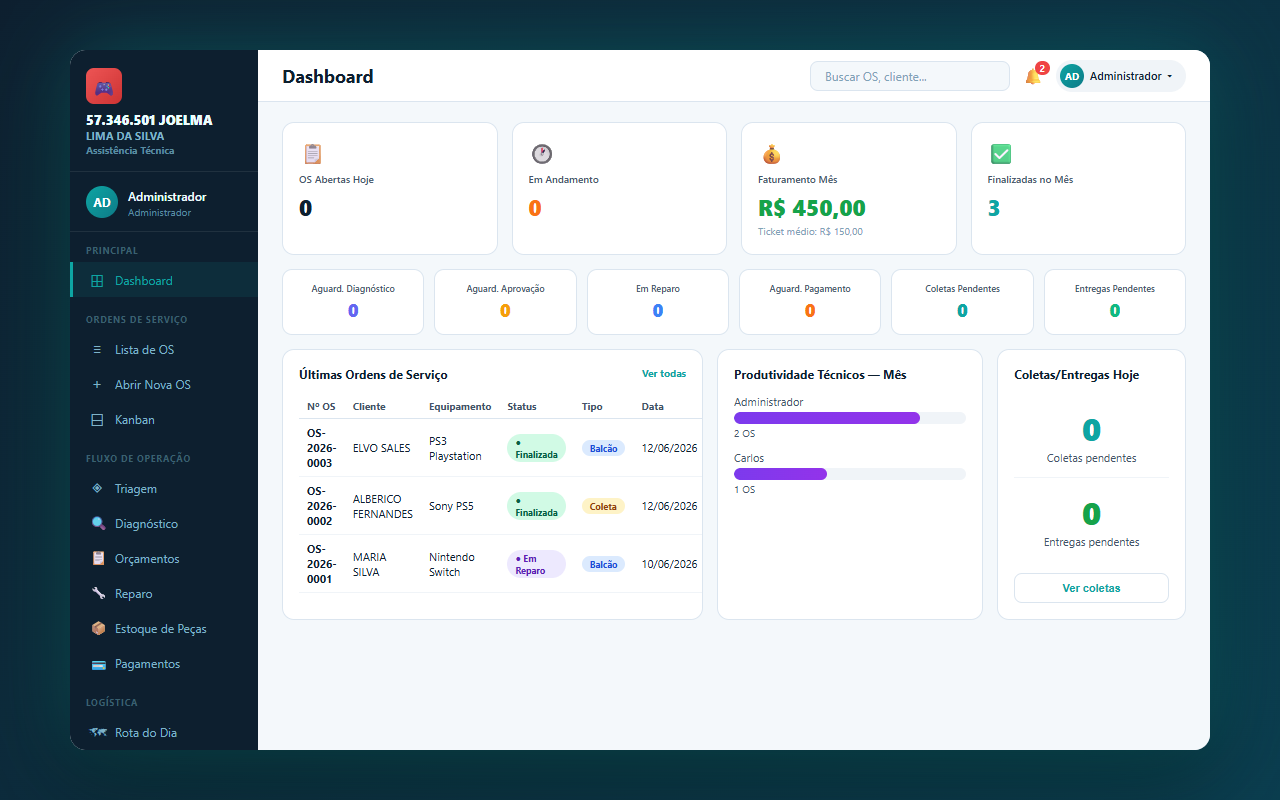Click the Kanban board icon

click(97, 420)
